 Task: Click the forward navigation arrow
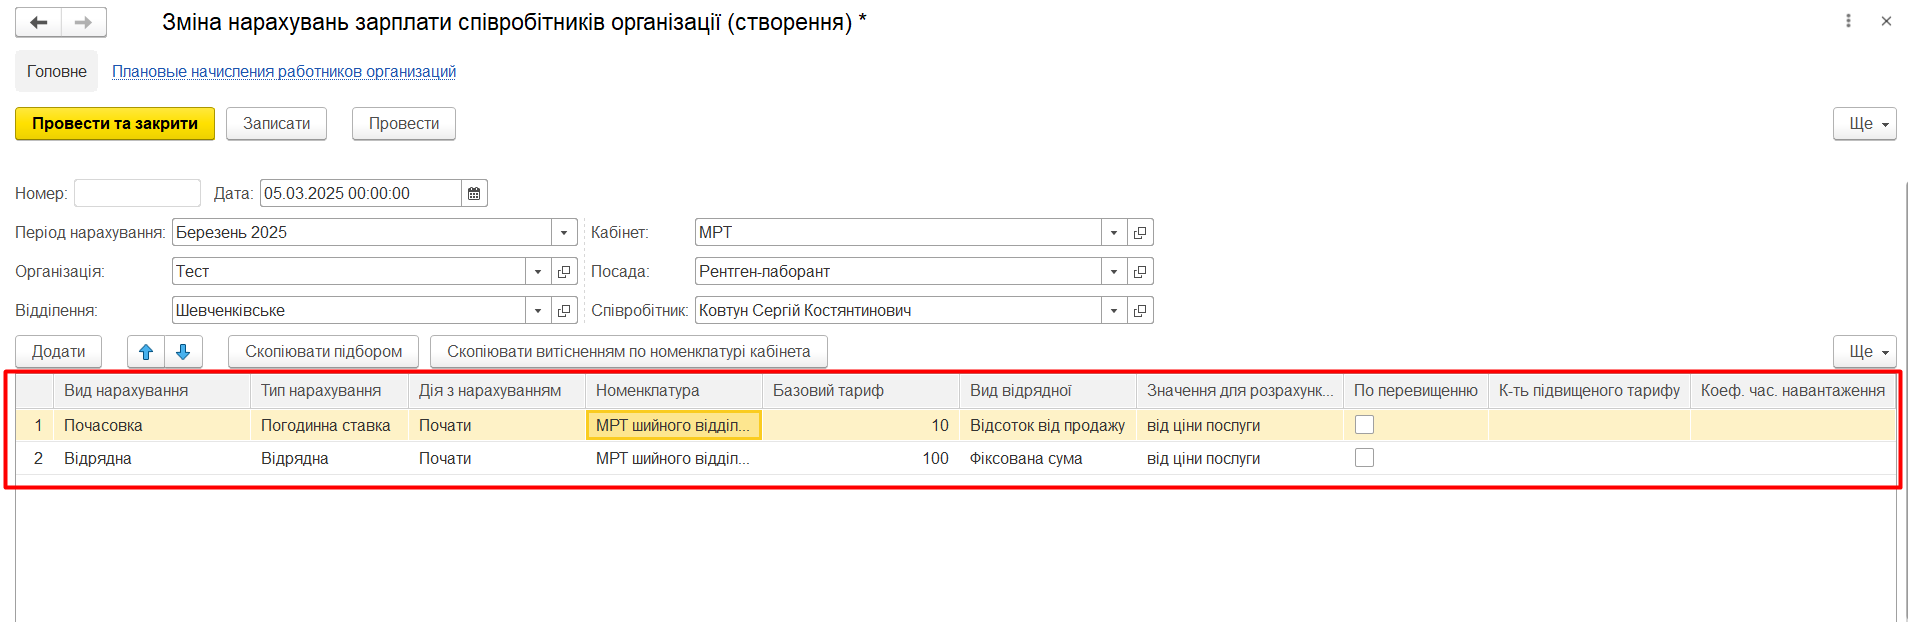(x=84, y=22)
